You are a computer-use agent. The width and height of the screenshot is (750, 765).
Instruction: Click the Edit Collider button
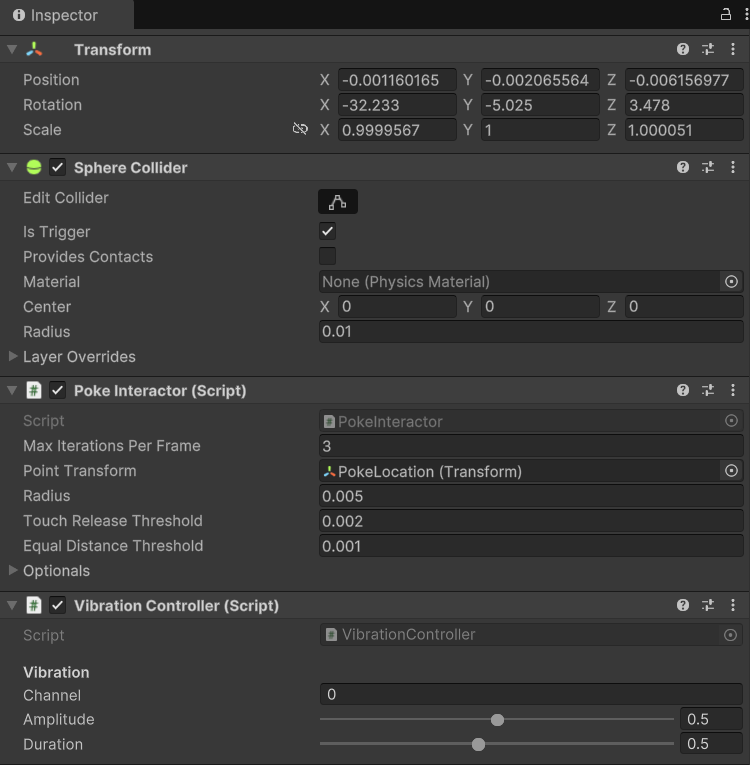(338, 201)
